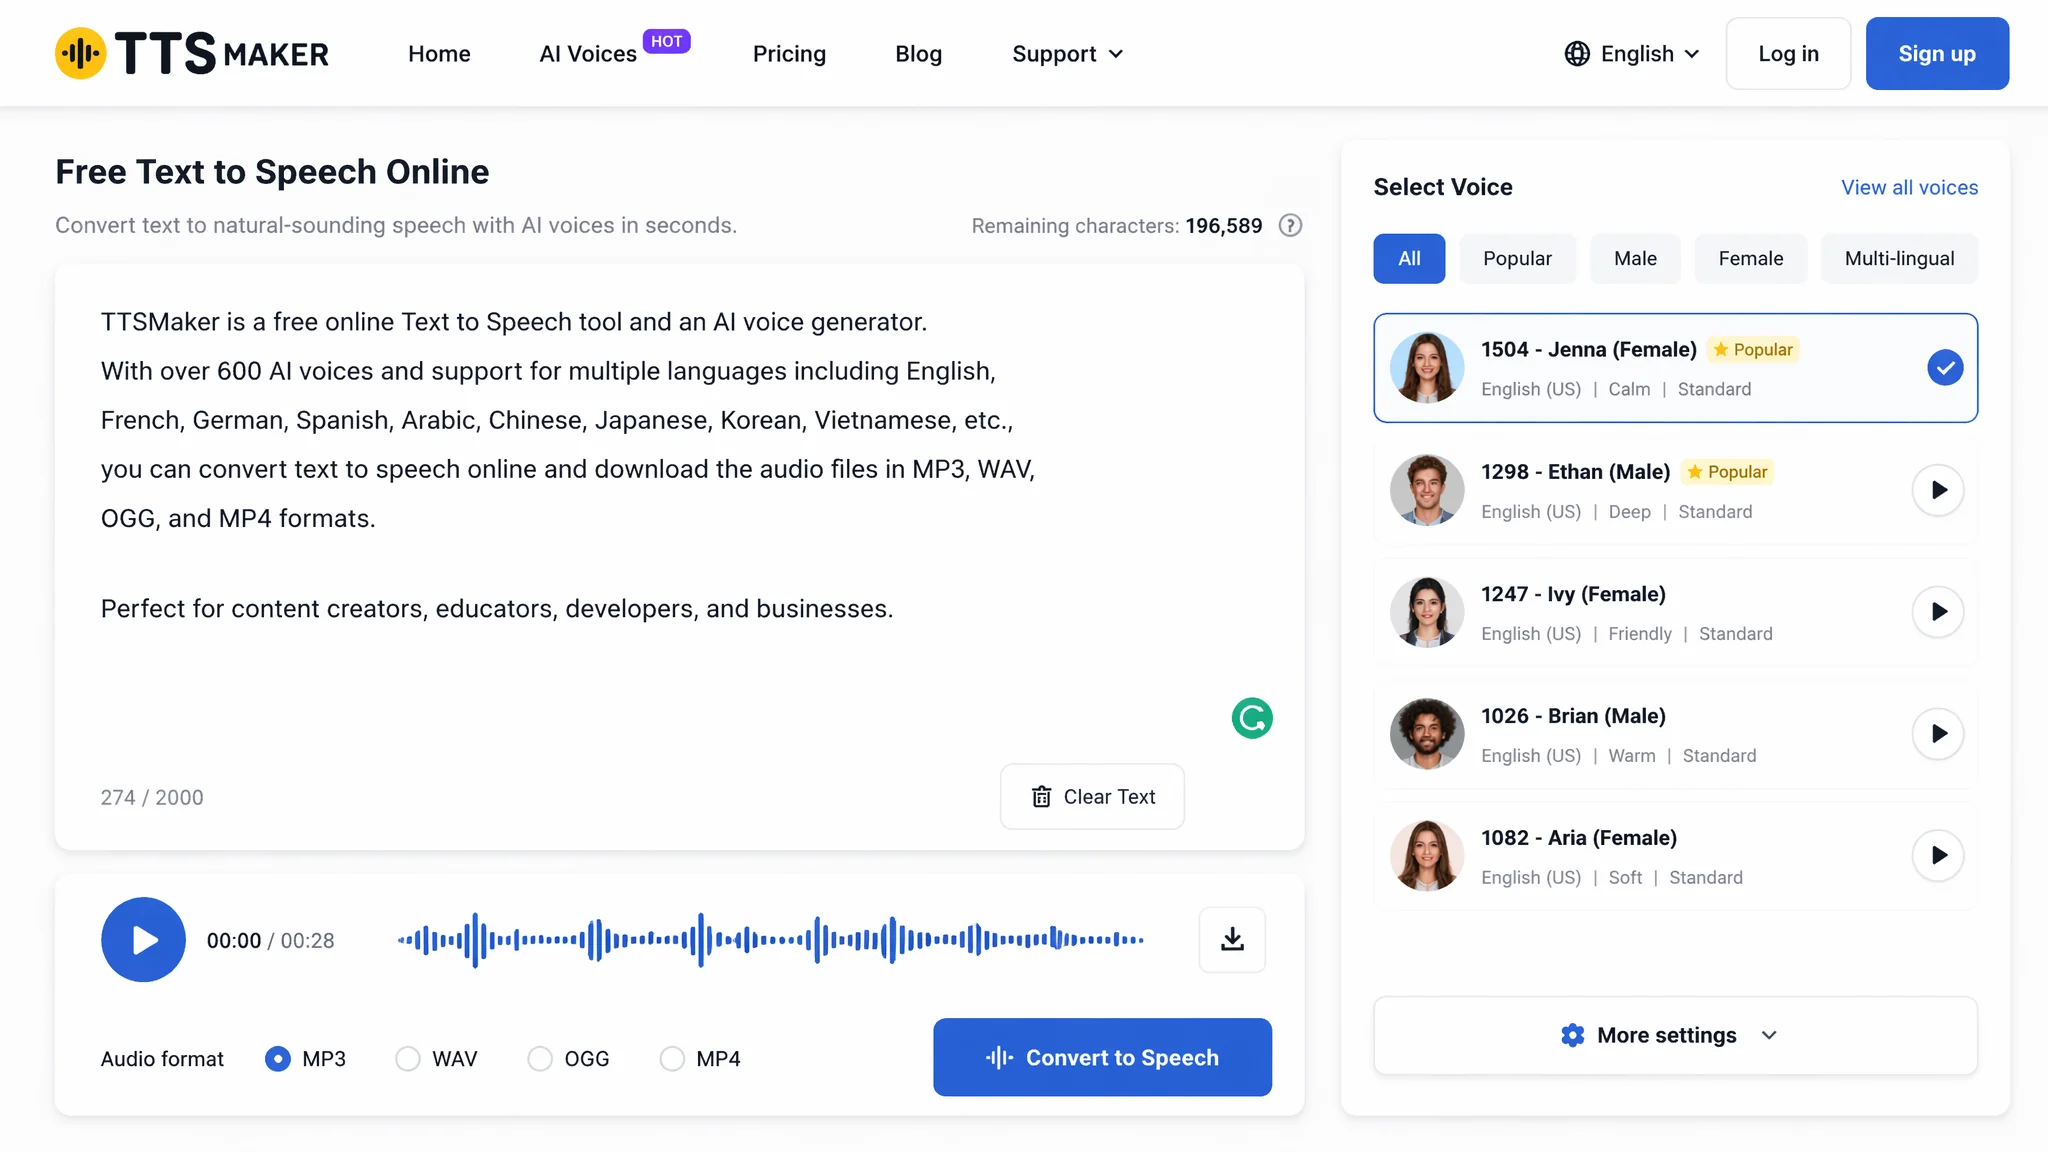This screenshot has height=1152, width=2048.
Task: Click Ethan's avatar photo
Action: tap(1427, 490)
